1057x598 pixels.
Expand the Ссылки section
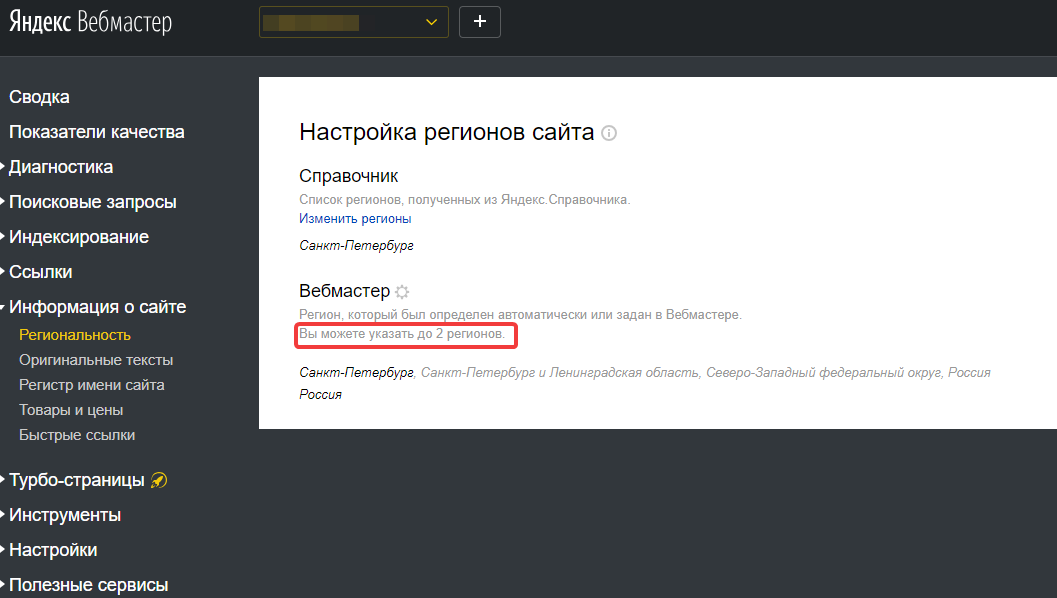[x=40, y=272]
